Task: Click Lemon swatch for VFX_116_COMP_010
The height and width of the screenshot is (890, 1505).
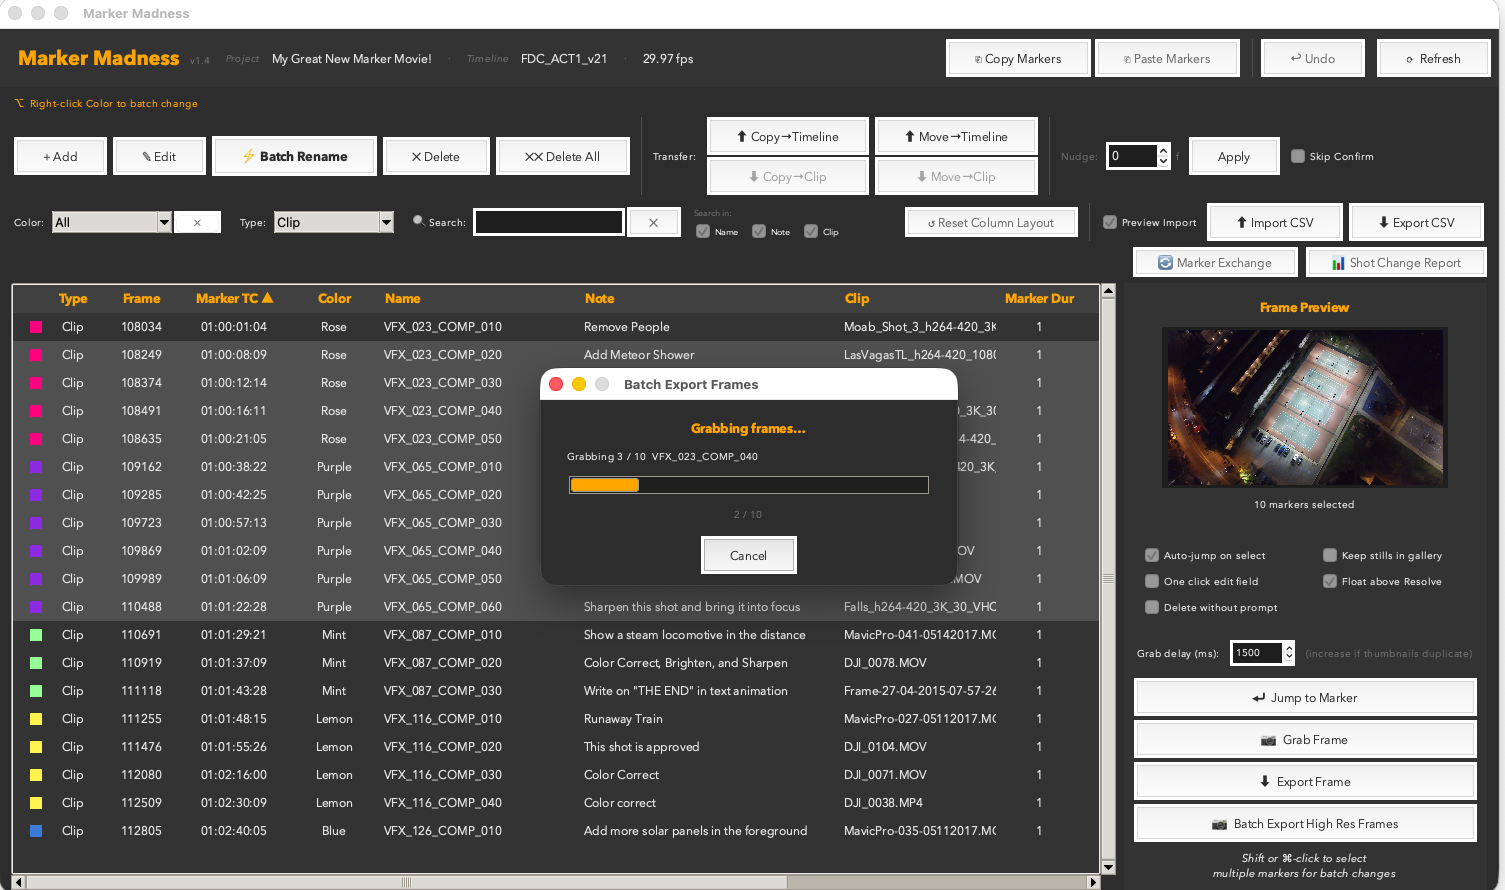Action: coord(36,719)
